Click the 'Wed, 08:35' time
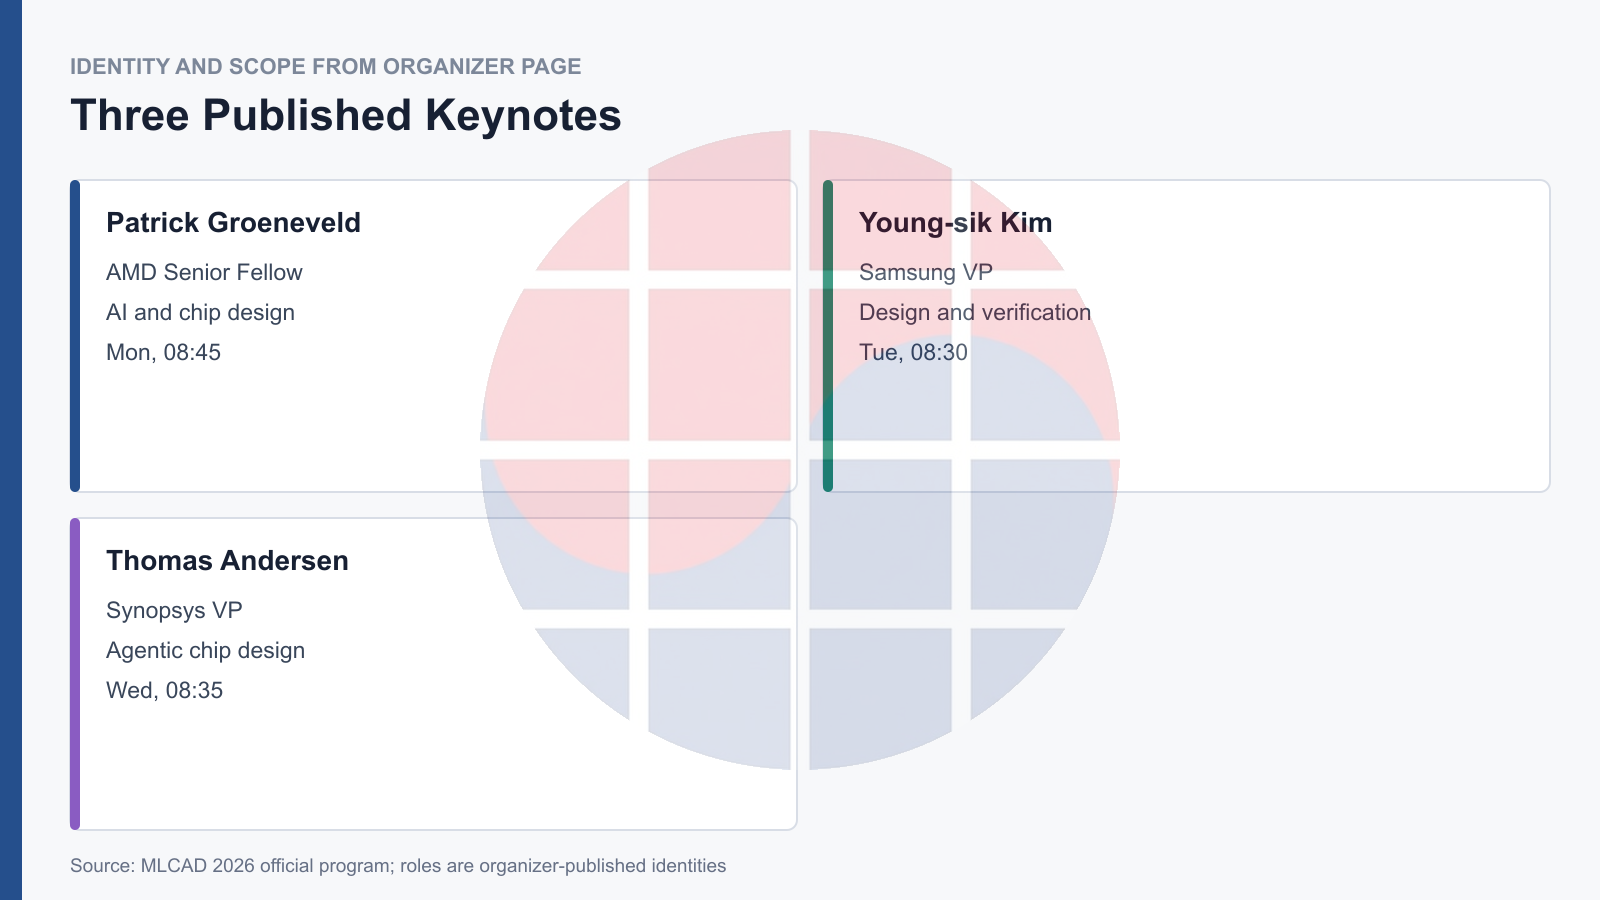Image resolution: width=1600 pixels, height=900 pixels. [164, 690]
